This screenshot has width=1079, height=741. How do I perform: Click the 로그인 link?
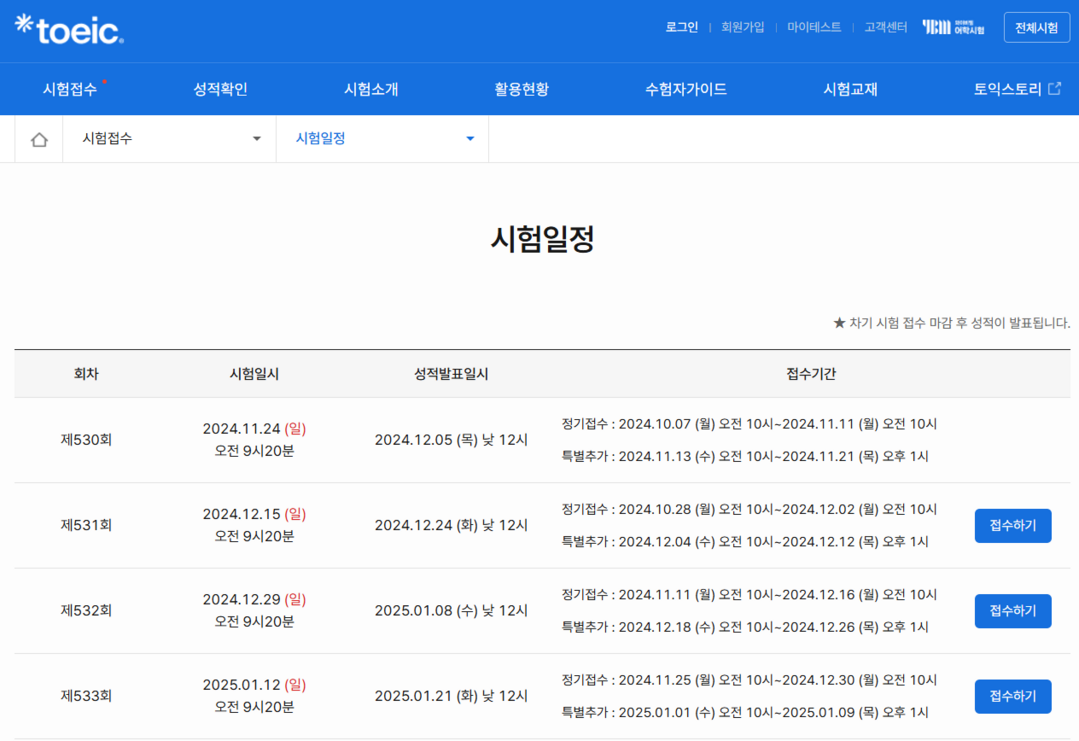[682, 28]
